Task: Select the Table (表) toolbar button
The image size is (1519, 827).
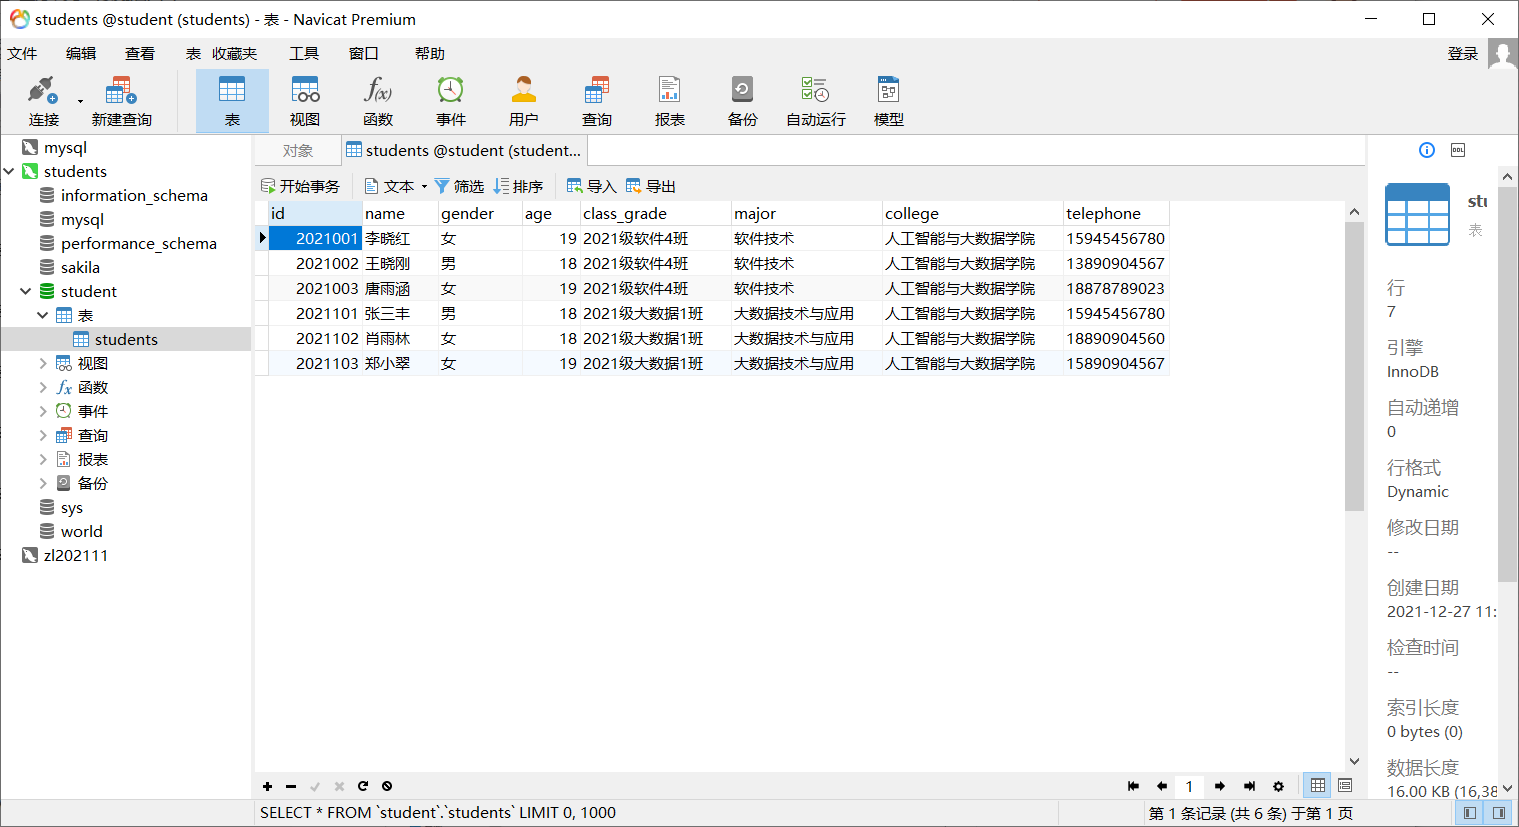Action: click(x=232, y=101)
